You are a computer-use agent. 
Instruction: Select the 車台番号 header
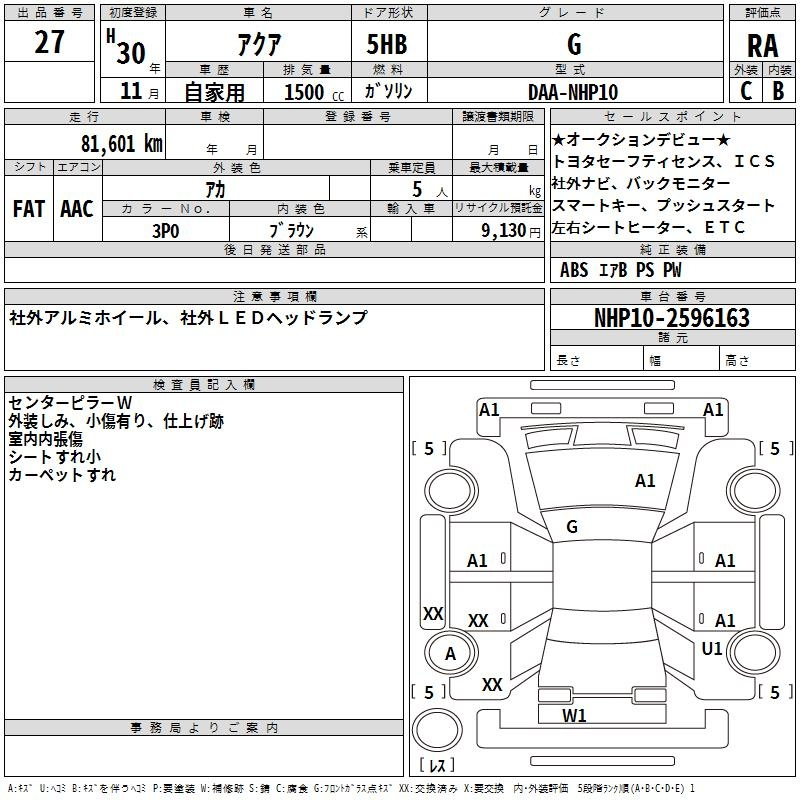point(672,296)
